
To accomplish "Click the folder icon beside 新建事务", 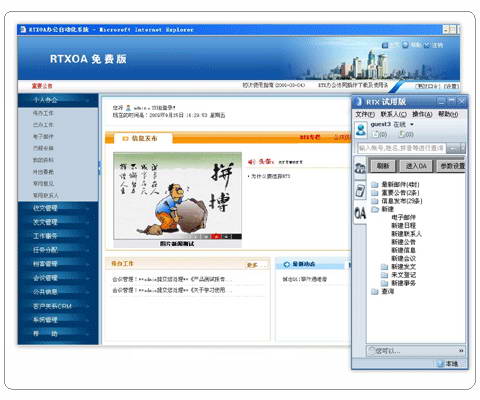I will 385,283.
